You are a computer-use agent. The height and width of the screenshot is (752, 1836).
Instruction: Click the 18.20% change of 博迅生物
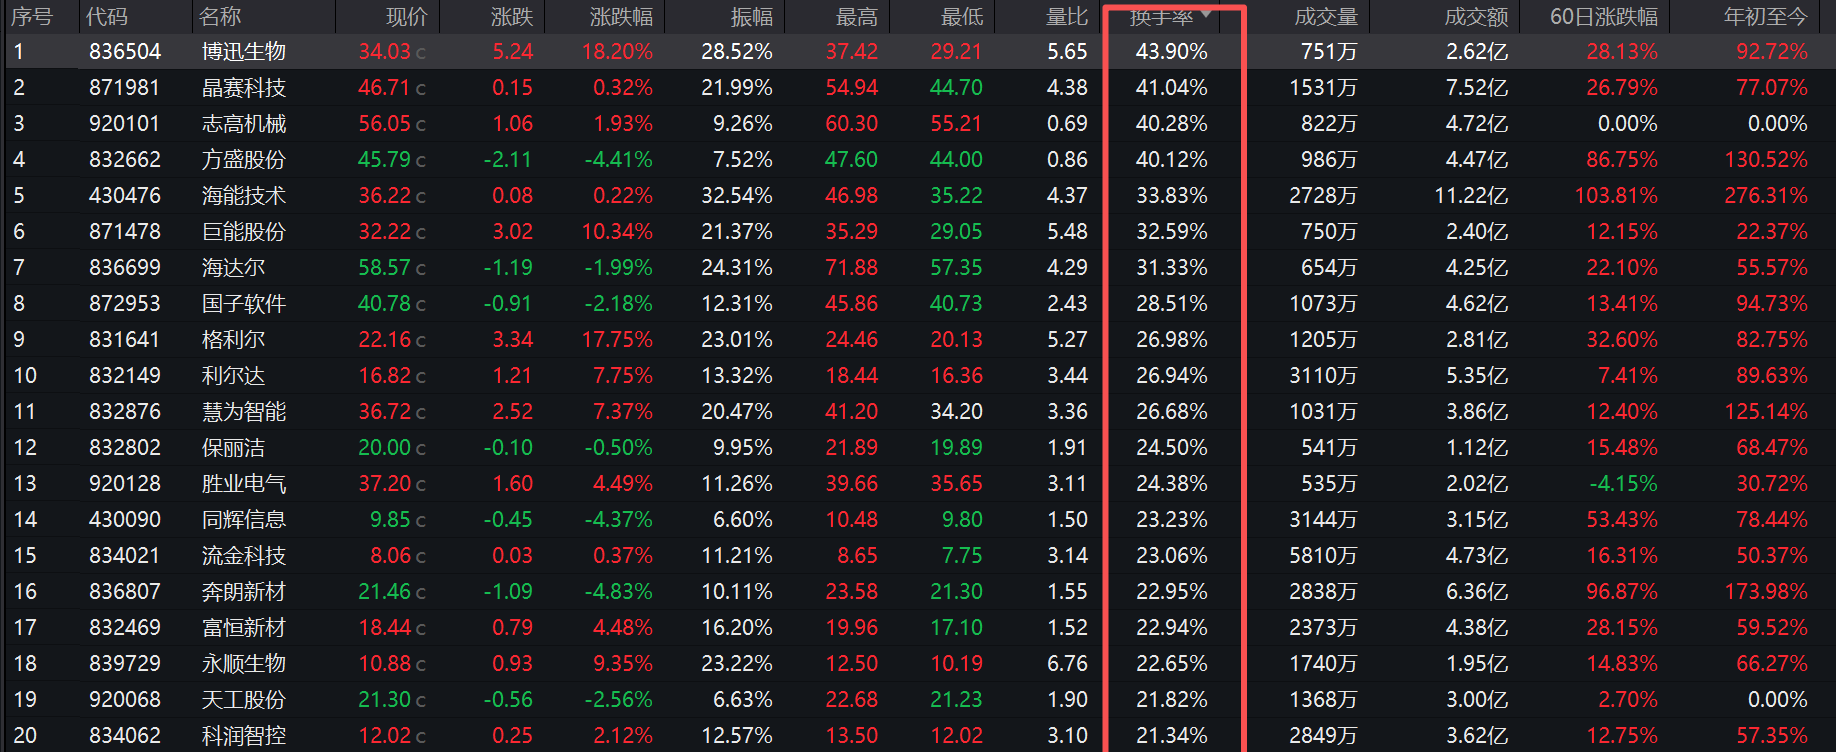(x=617, y=52)
